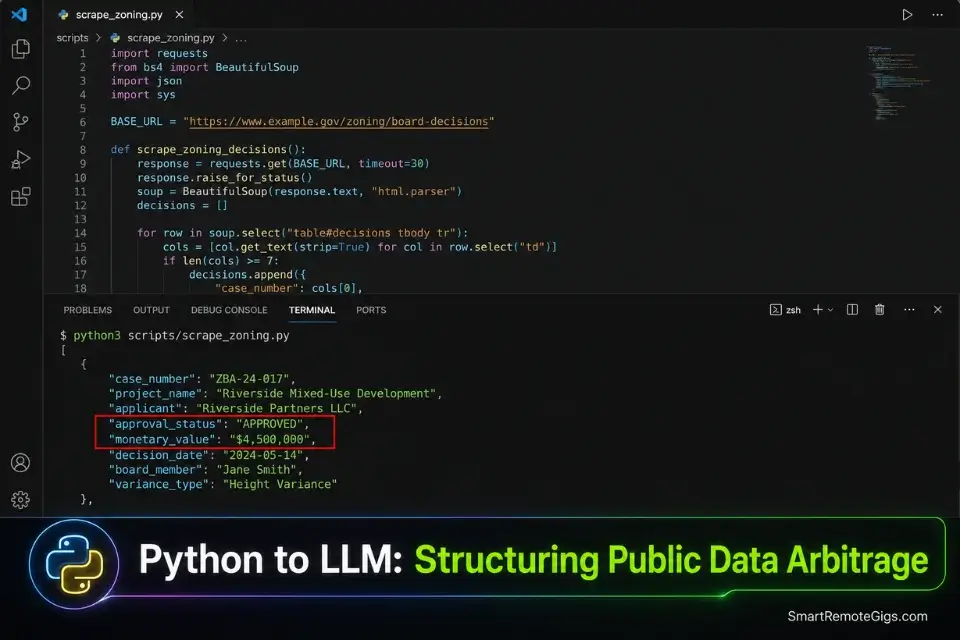Kill terminal with trash icon
The image size is (960, 640).
point(880,310)
